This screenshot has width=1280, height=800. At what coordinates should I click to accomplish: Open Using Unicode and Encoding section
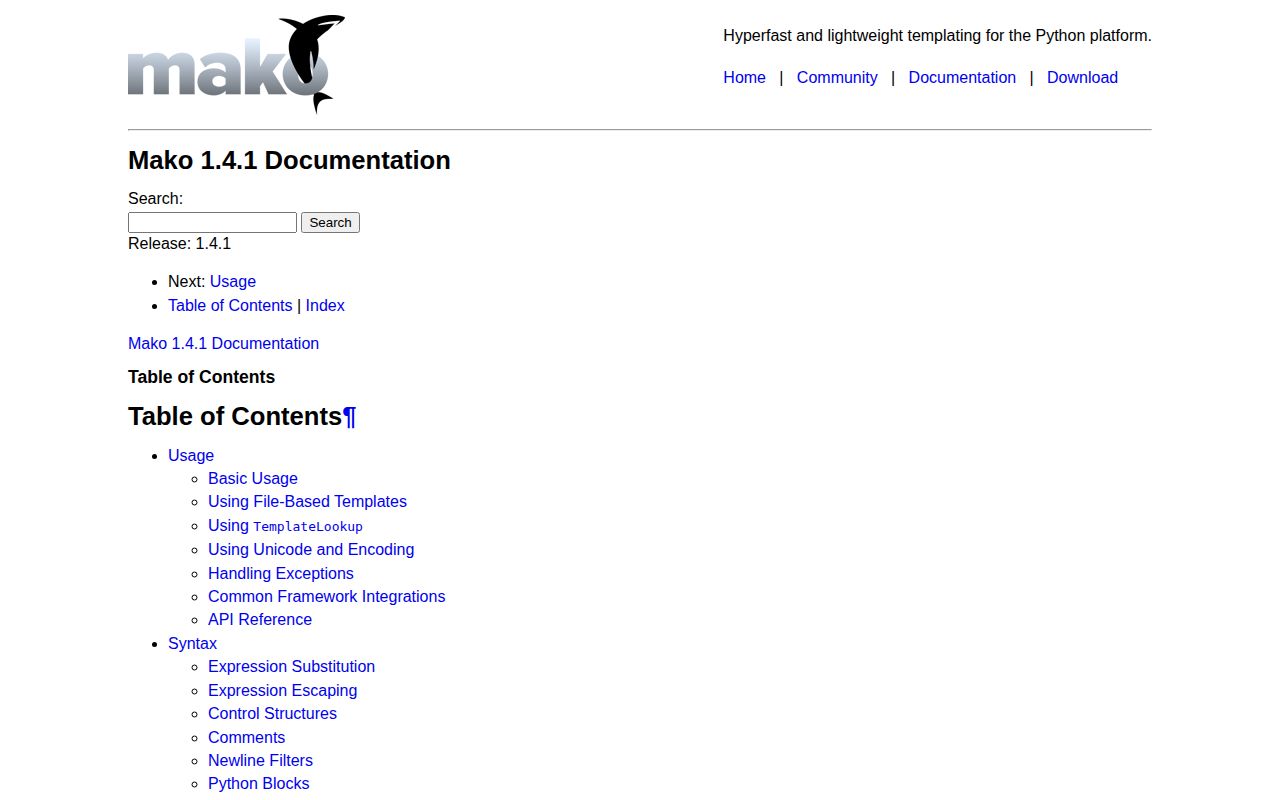point(311,549)
